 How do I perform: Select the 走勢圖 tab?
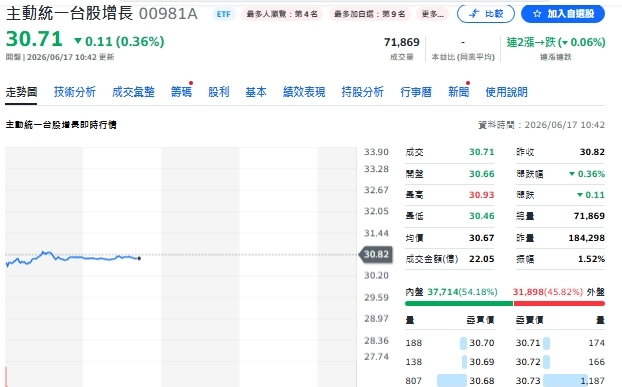pos(21,92)
